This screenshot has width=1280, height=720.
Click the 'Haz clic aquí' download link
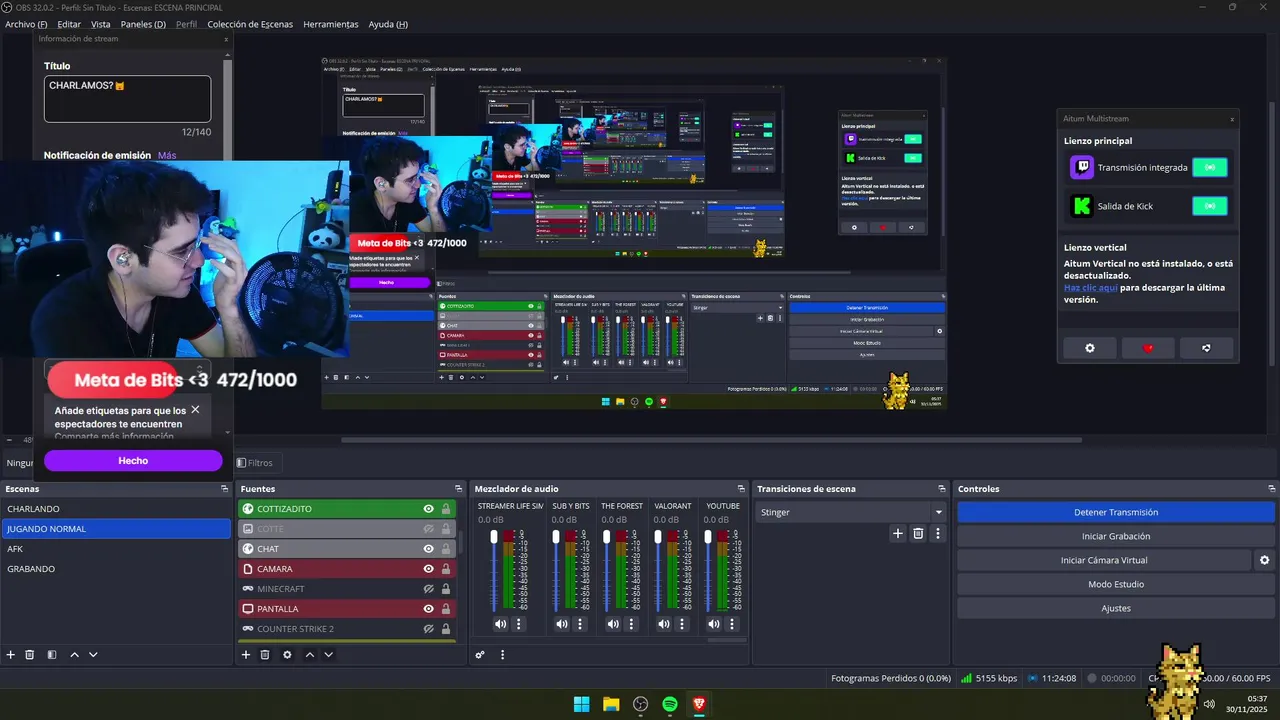[1090, 288]
